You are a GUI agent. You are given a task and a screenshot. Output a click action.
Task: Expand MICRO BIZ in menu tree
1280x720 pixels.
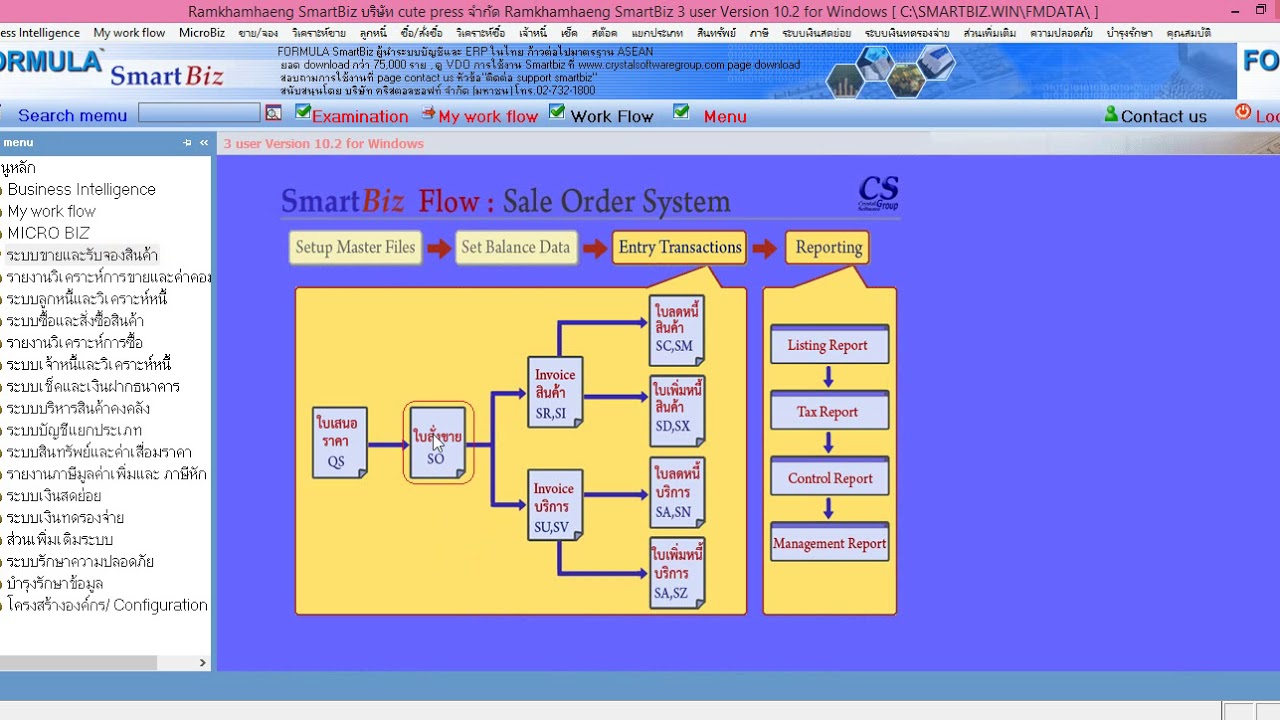tap(49, 233)
